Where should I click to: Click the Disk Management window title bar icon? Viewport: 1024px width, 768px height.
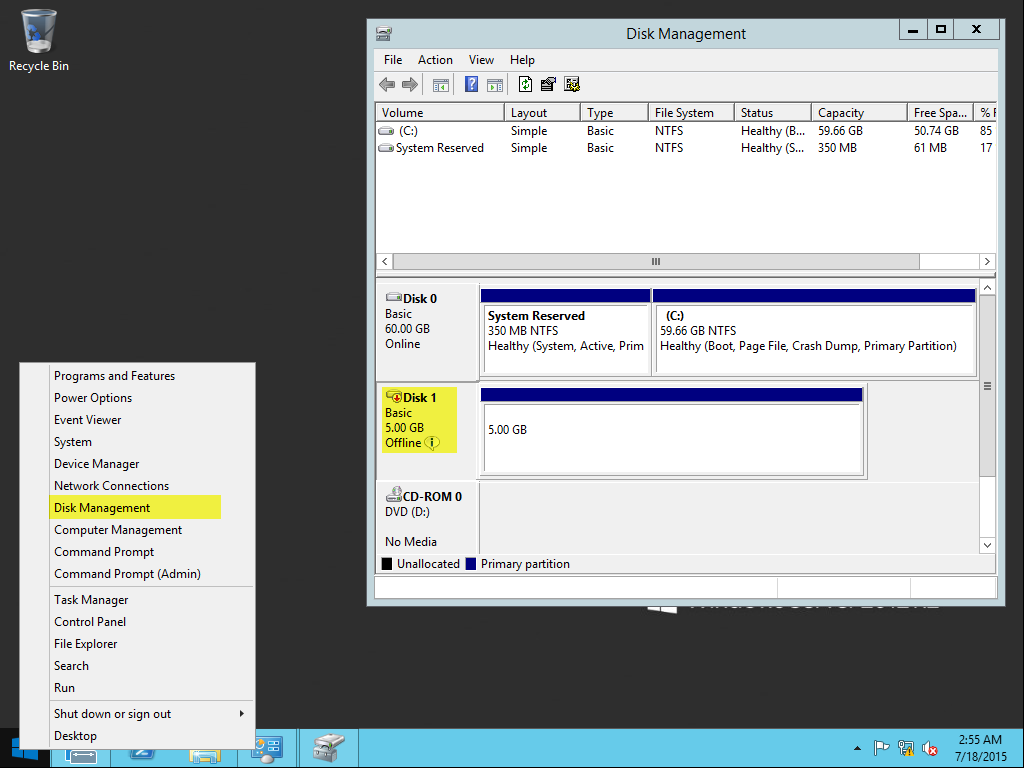[x=384, y=33]
